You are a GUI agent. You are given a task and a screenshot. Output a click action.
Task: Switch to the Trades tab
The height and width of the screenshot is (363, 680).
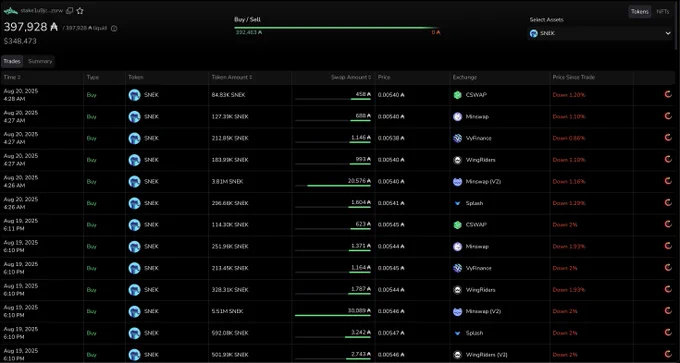pos(12,61)
